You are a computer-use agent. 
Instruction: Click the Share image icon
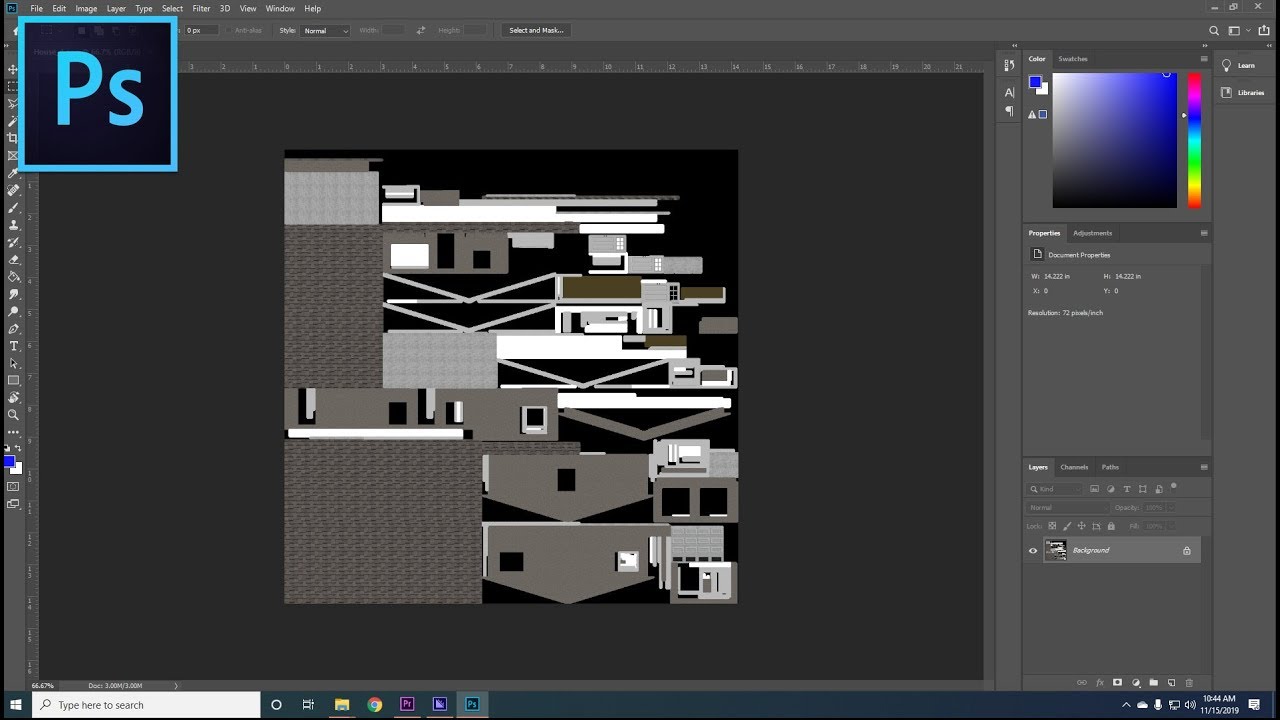coord(1265,31)
